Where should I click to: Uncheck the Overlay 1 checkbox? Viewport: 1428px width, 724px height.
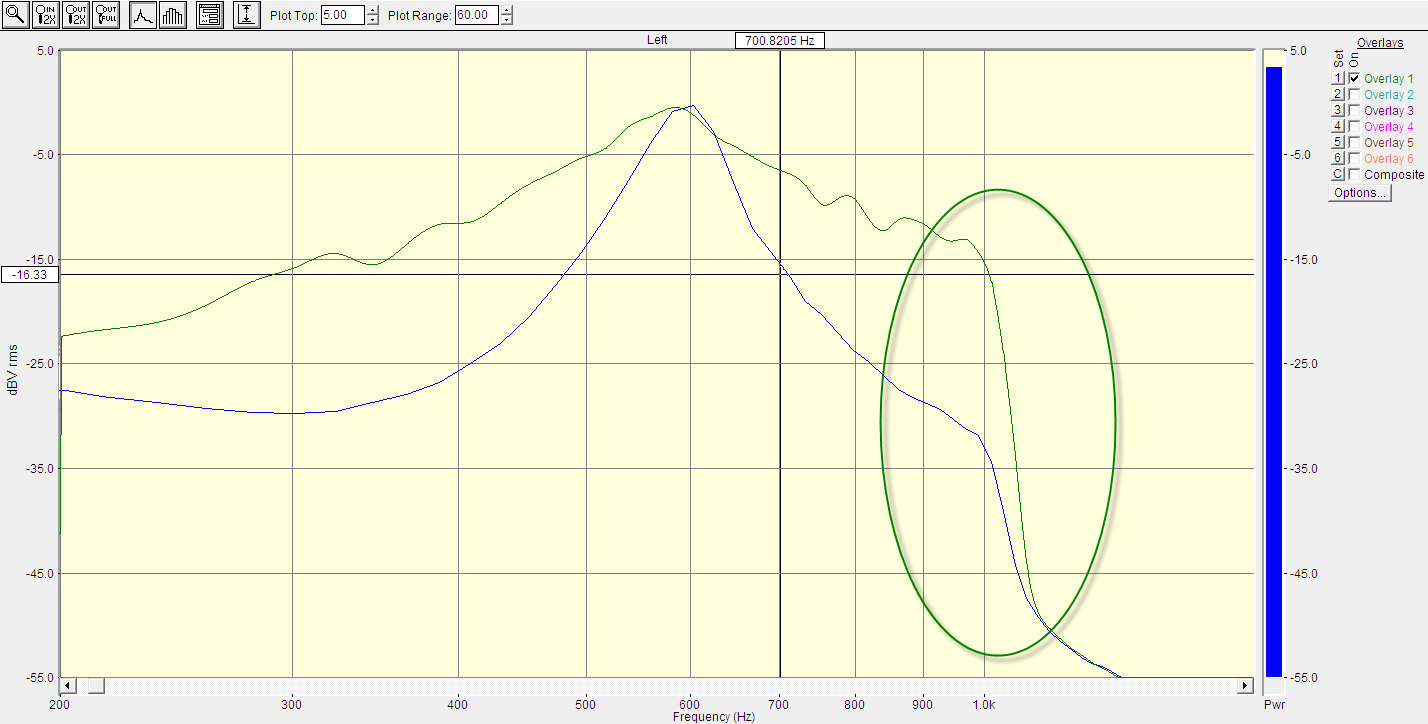point(1354,79)
